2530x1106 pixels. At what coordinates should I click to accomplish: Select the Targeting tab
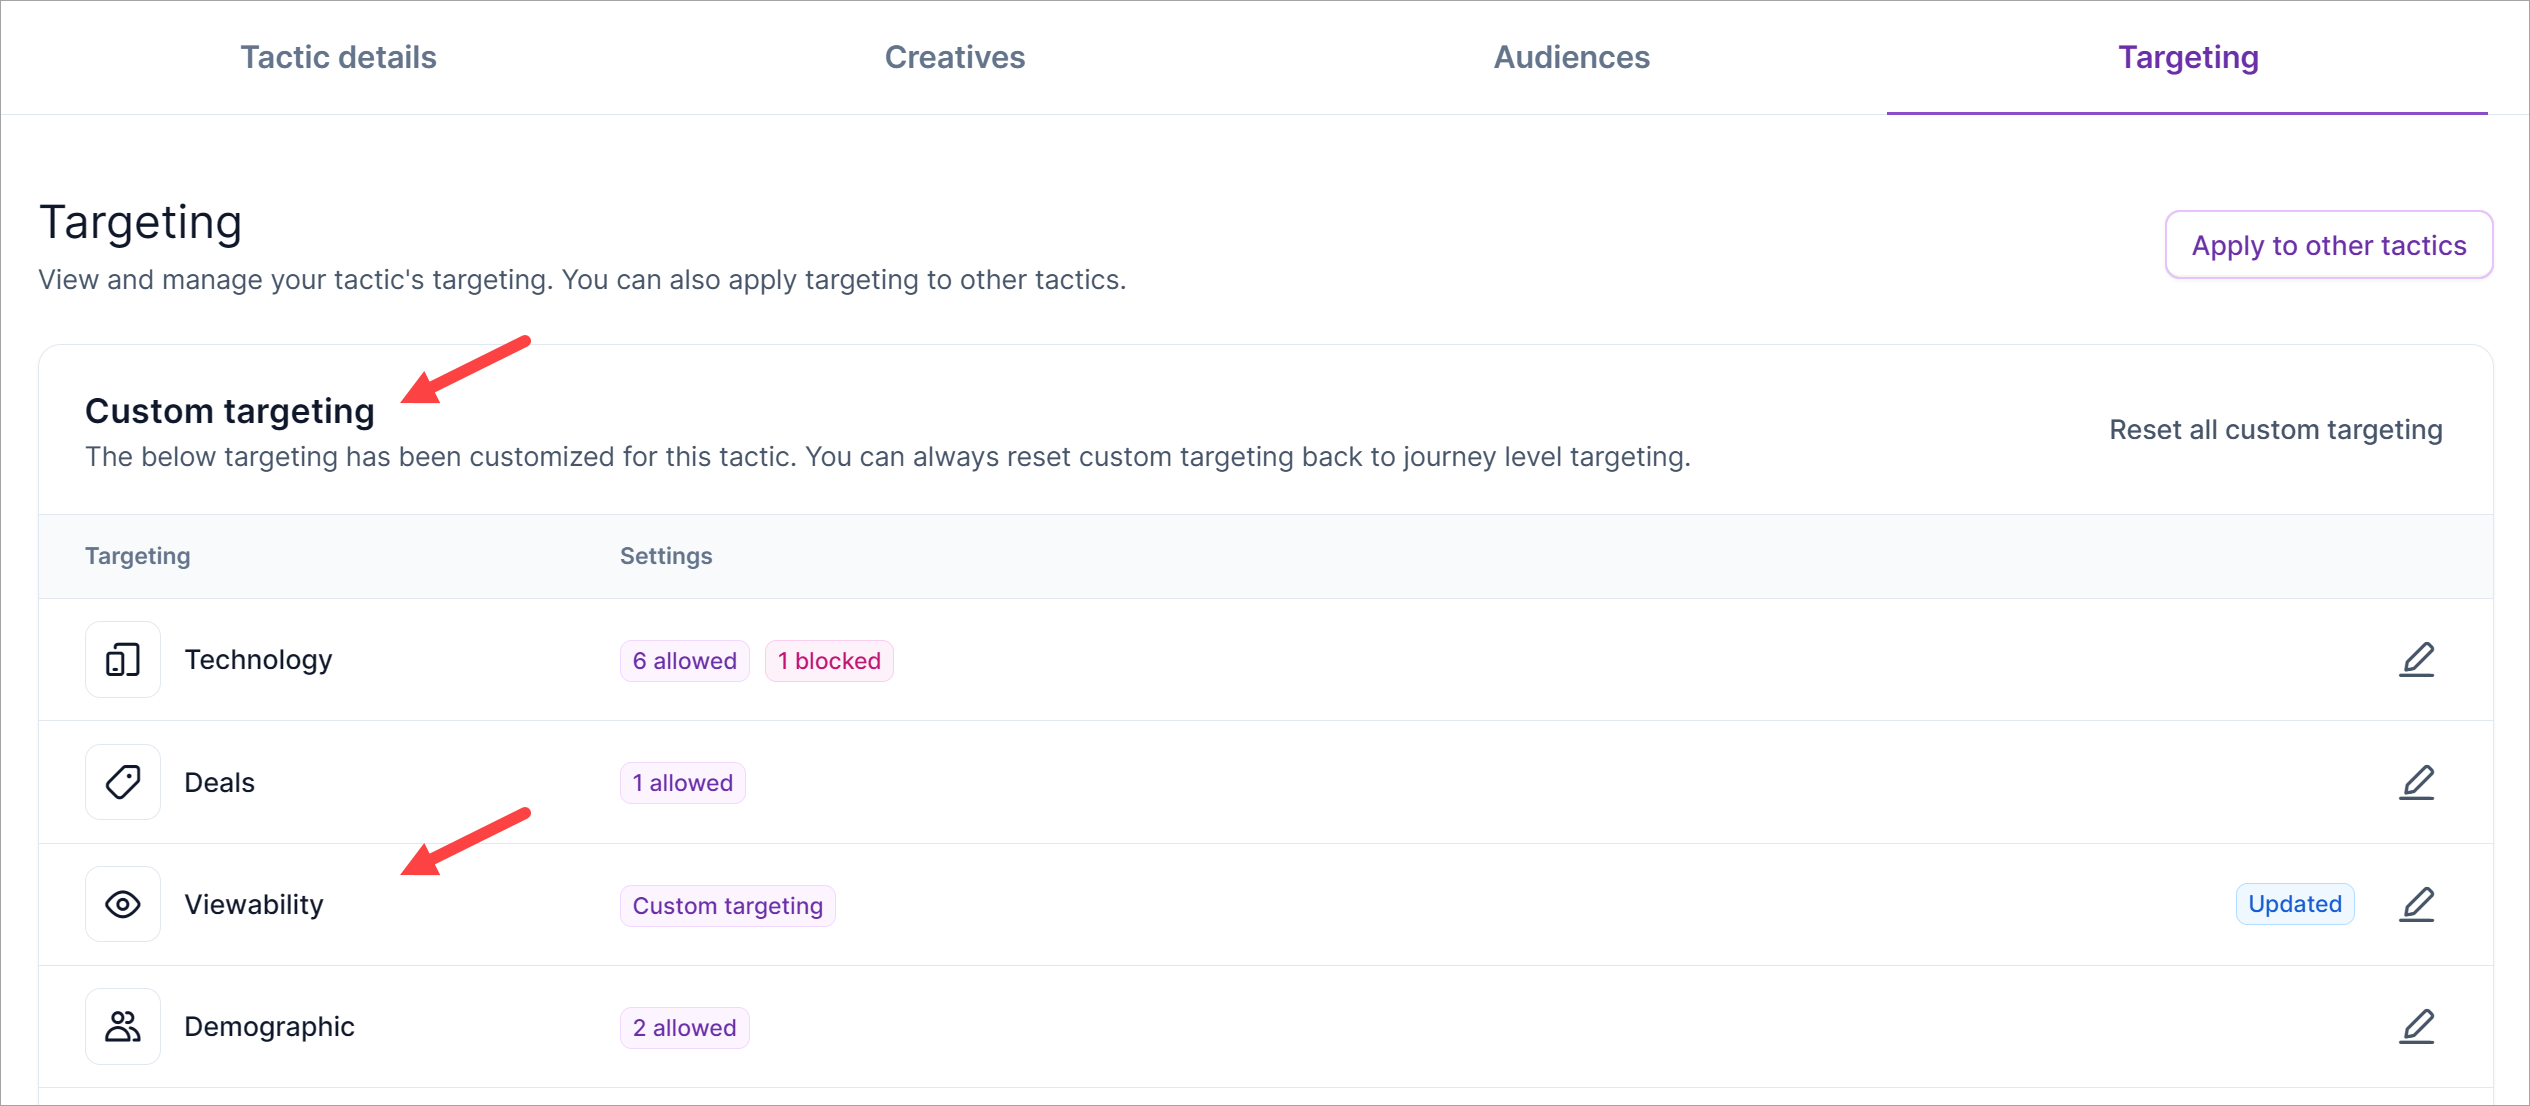pyautogui.click(x=2187, y=57)
